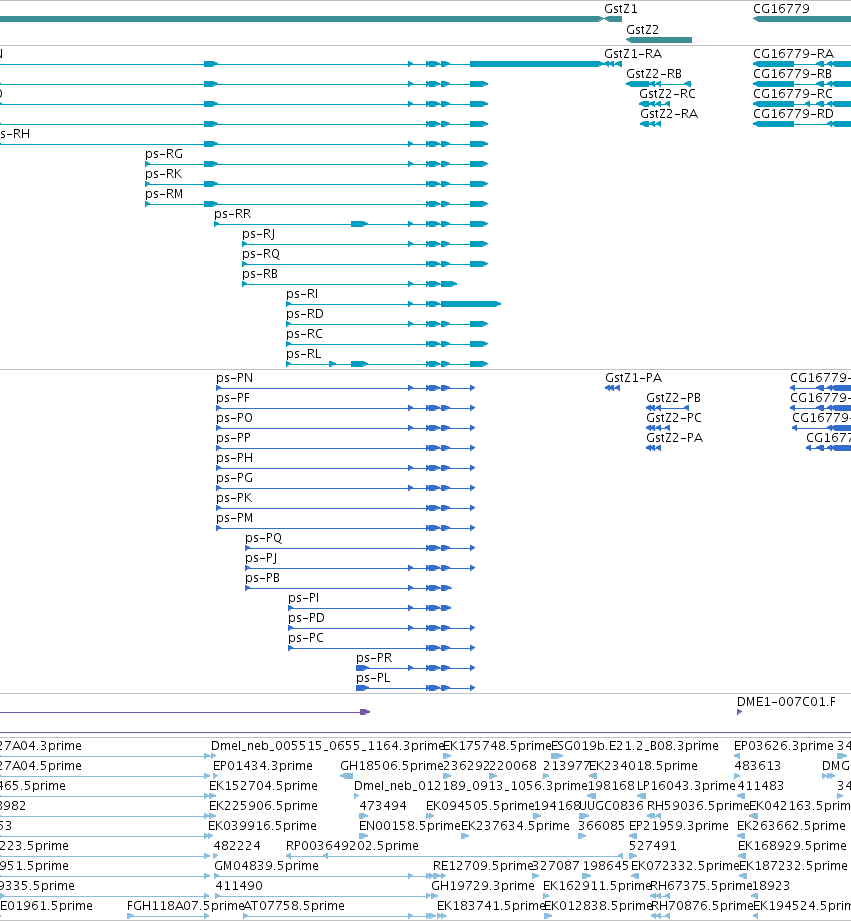Open transcript label CG16779-RD
Screen dimensions: 851x921
click(x=793, y=113)
